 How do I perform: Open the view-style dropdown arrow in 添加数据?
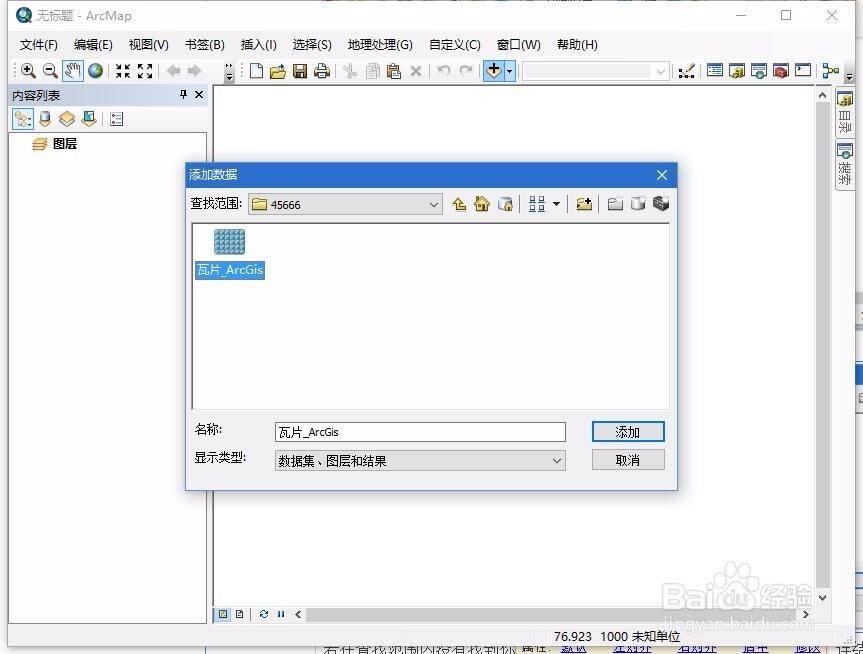[556, 203]
